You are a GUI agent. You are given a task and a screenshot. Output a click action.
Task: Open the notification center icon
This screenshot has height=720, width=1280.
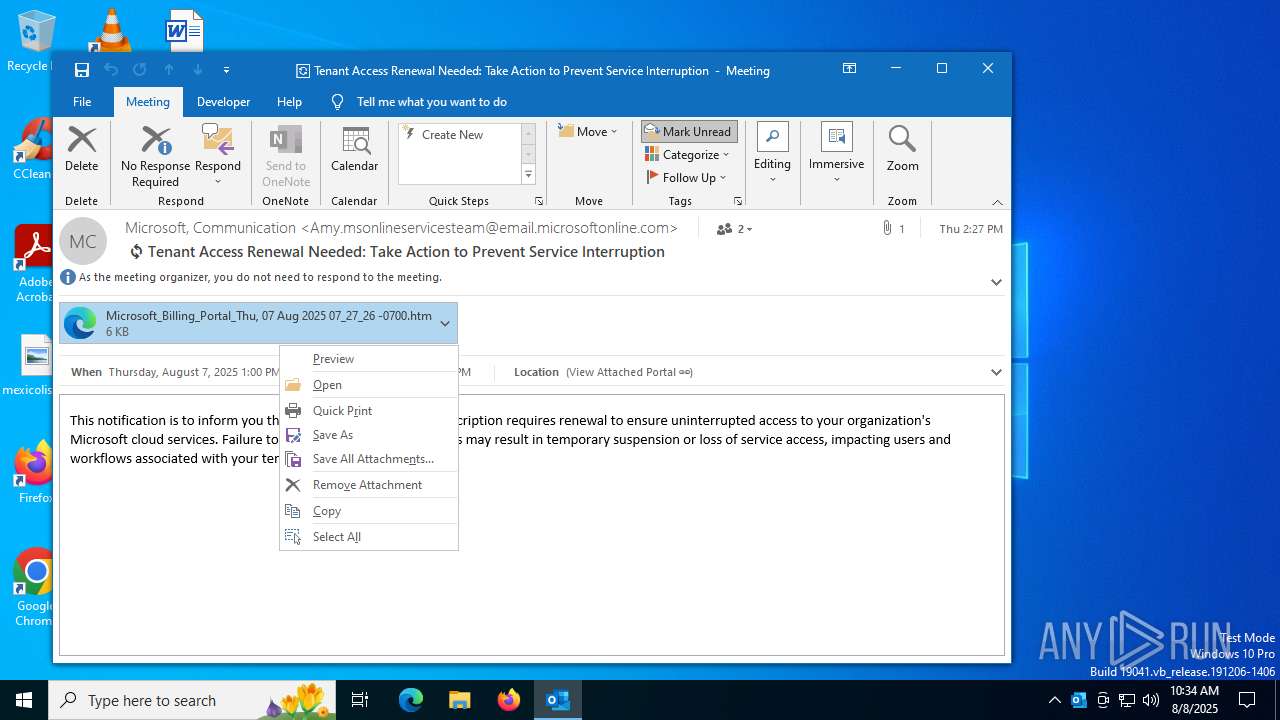pyautogui.click(x=1247, y=700)
